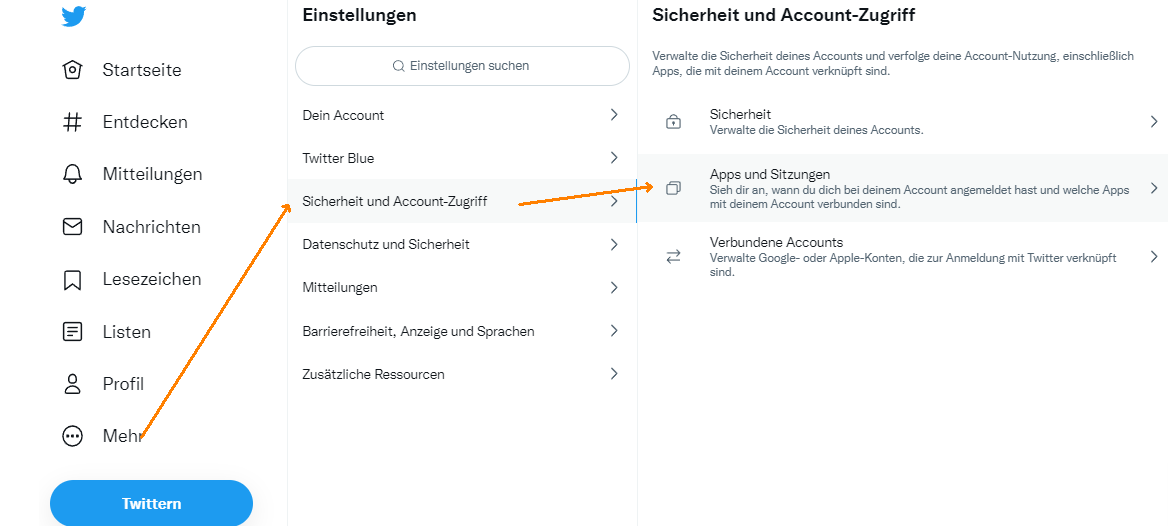This screenshot has height=526, width=1168.
Task: Click the Einstellungen suchen search field
Action: 462,66
